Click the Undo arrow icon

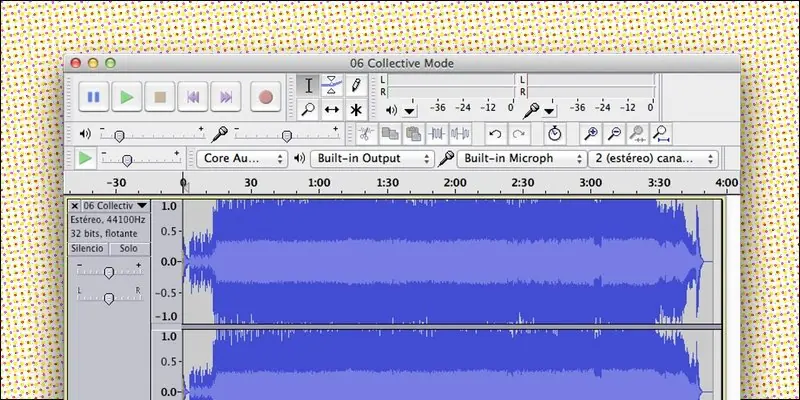pos(495,134)
